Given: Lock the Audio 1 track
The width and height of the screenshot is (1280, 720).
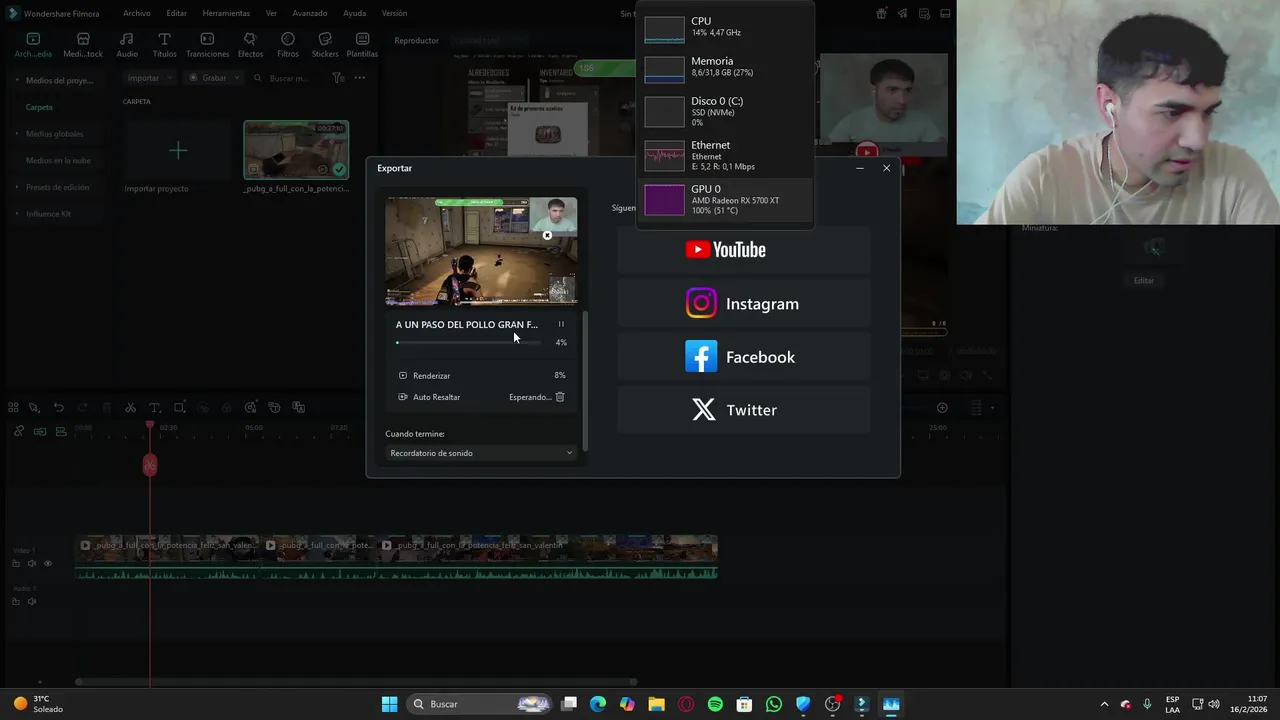Looking at the screenshot, I should pos(16,601).
